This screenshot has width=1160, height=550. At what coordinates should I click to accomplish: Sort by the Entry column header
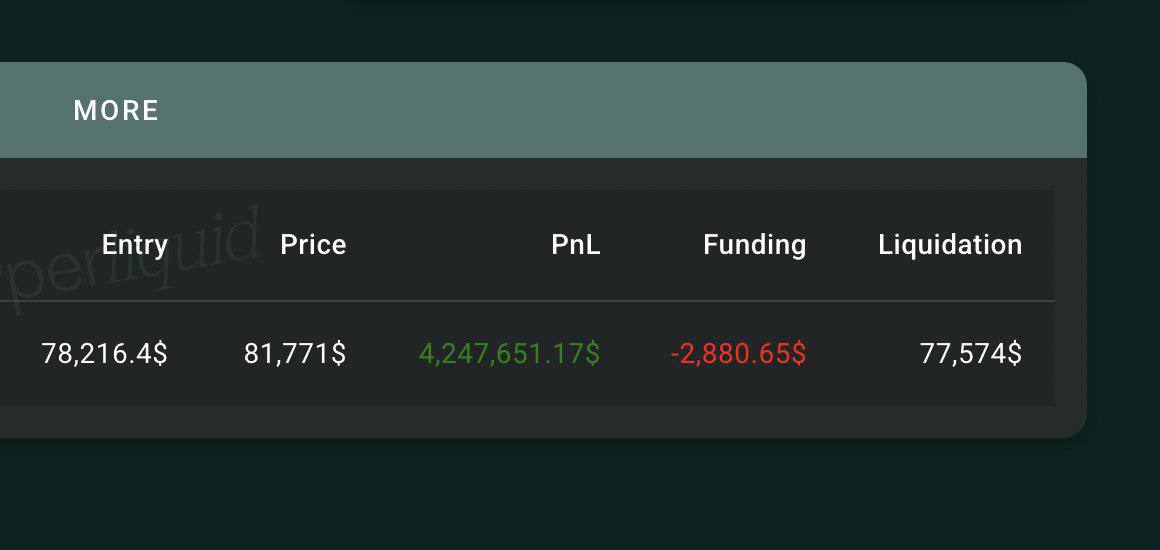click(134, 245)
